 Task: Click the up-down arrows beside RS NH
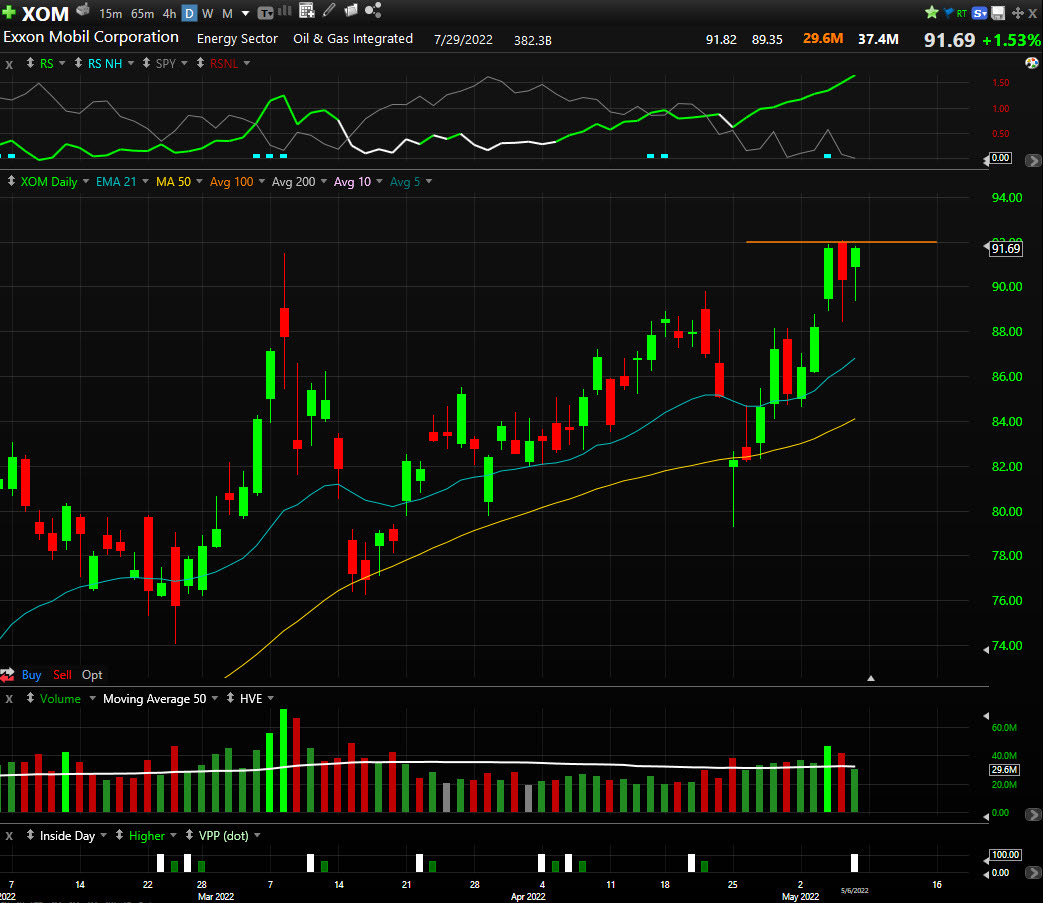[x=78, y=63]
